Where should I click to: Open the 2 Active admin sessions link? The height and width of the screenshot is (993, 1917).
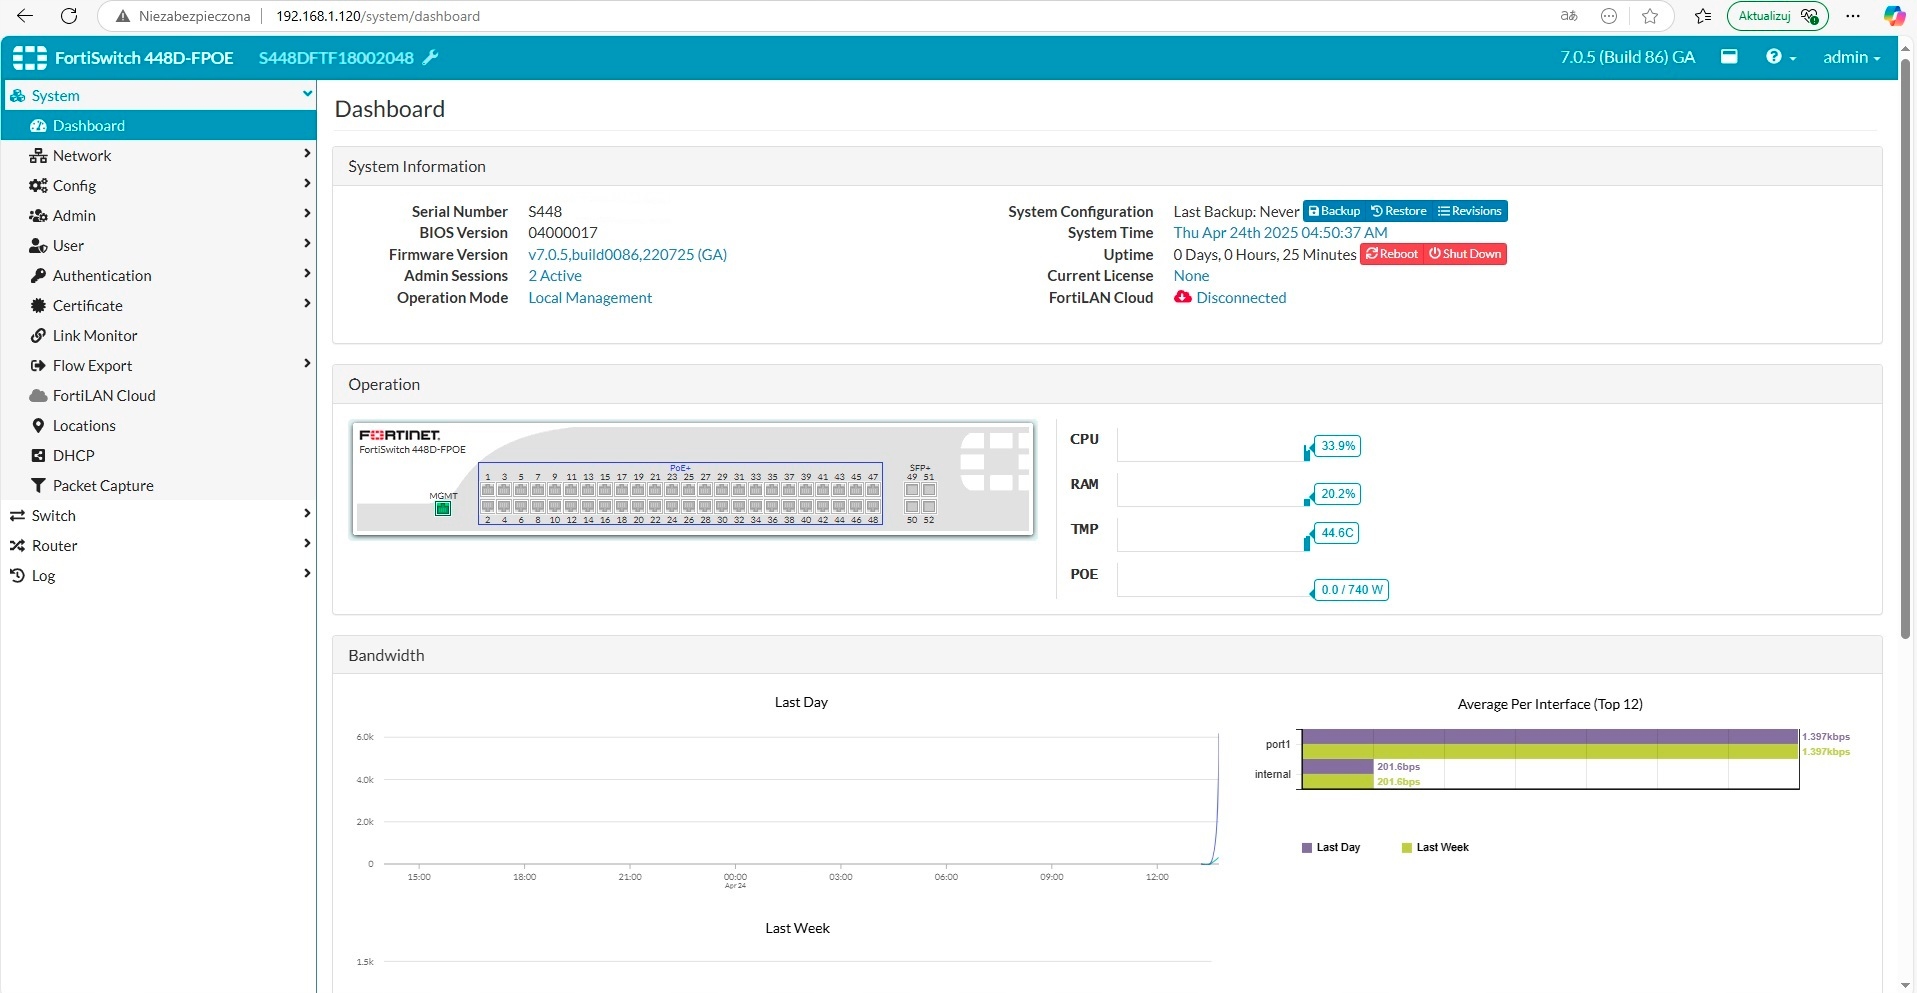click(555, 276)
